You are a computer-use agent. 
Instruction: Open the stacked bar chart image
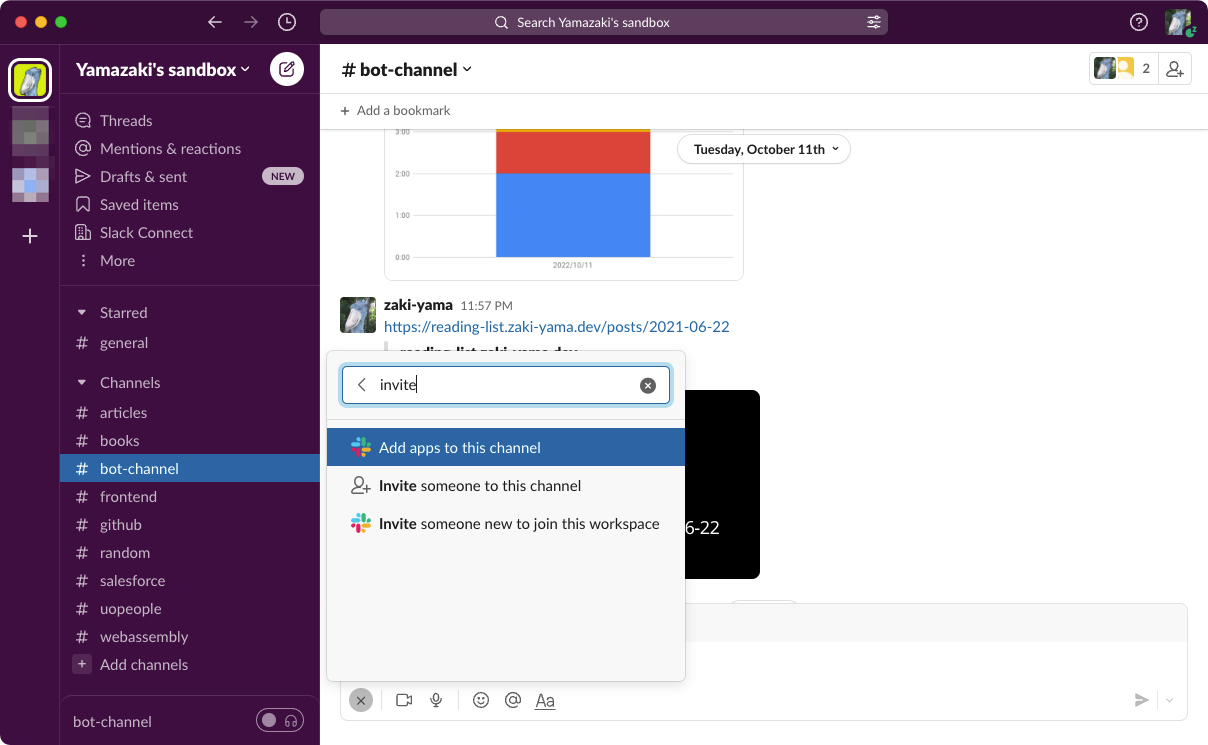[564, 204]
